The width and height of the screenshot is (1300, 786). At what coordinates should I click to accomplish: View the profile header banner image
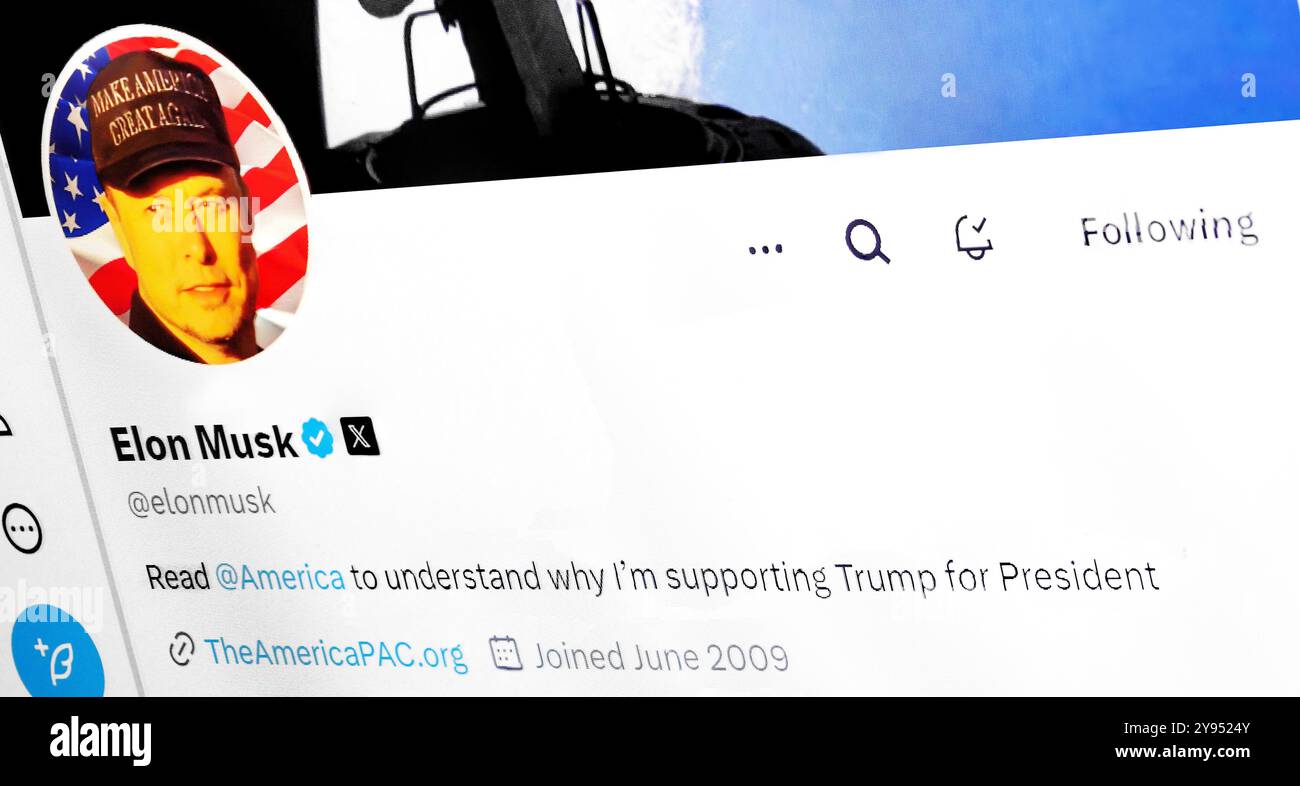click(800, 80)
